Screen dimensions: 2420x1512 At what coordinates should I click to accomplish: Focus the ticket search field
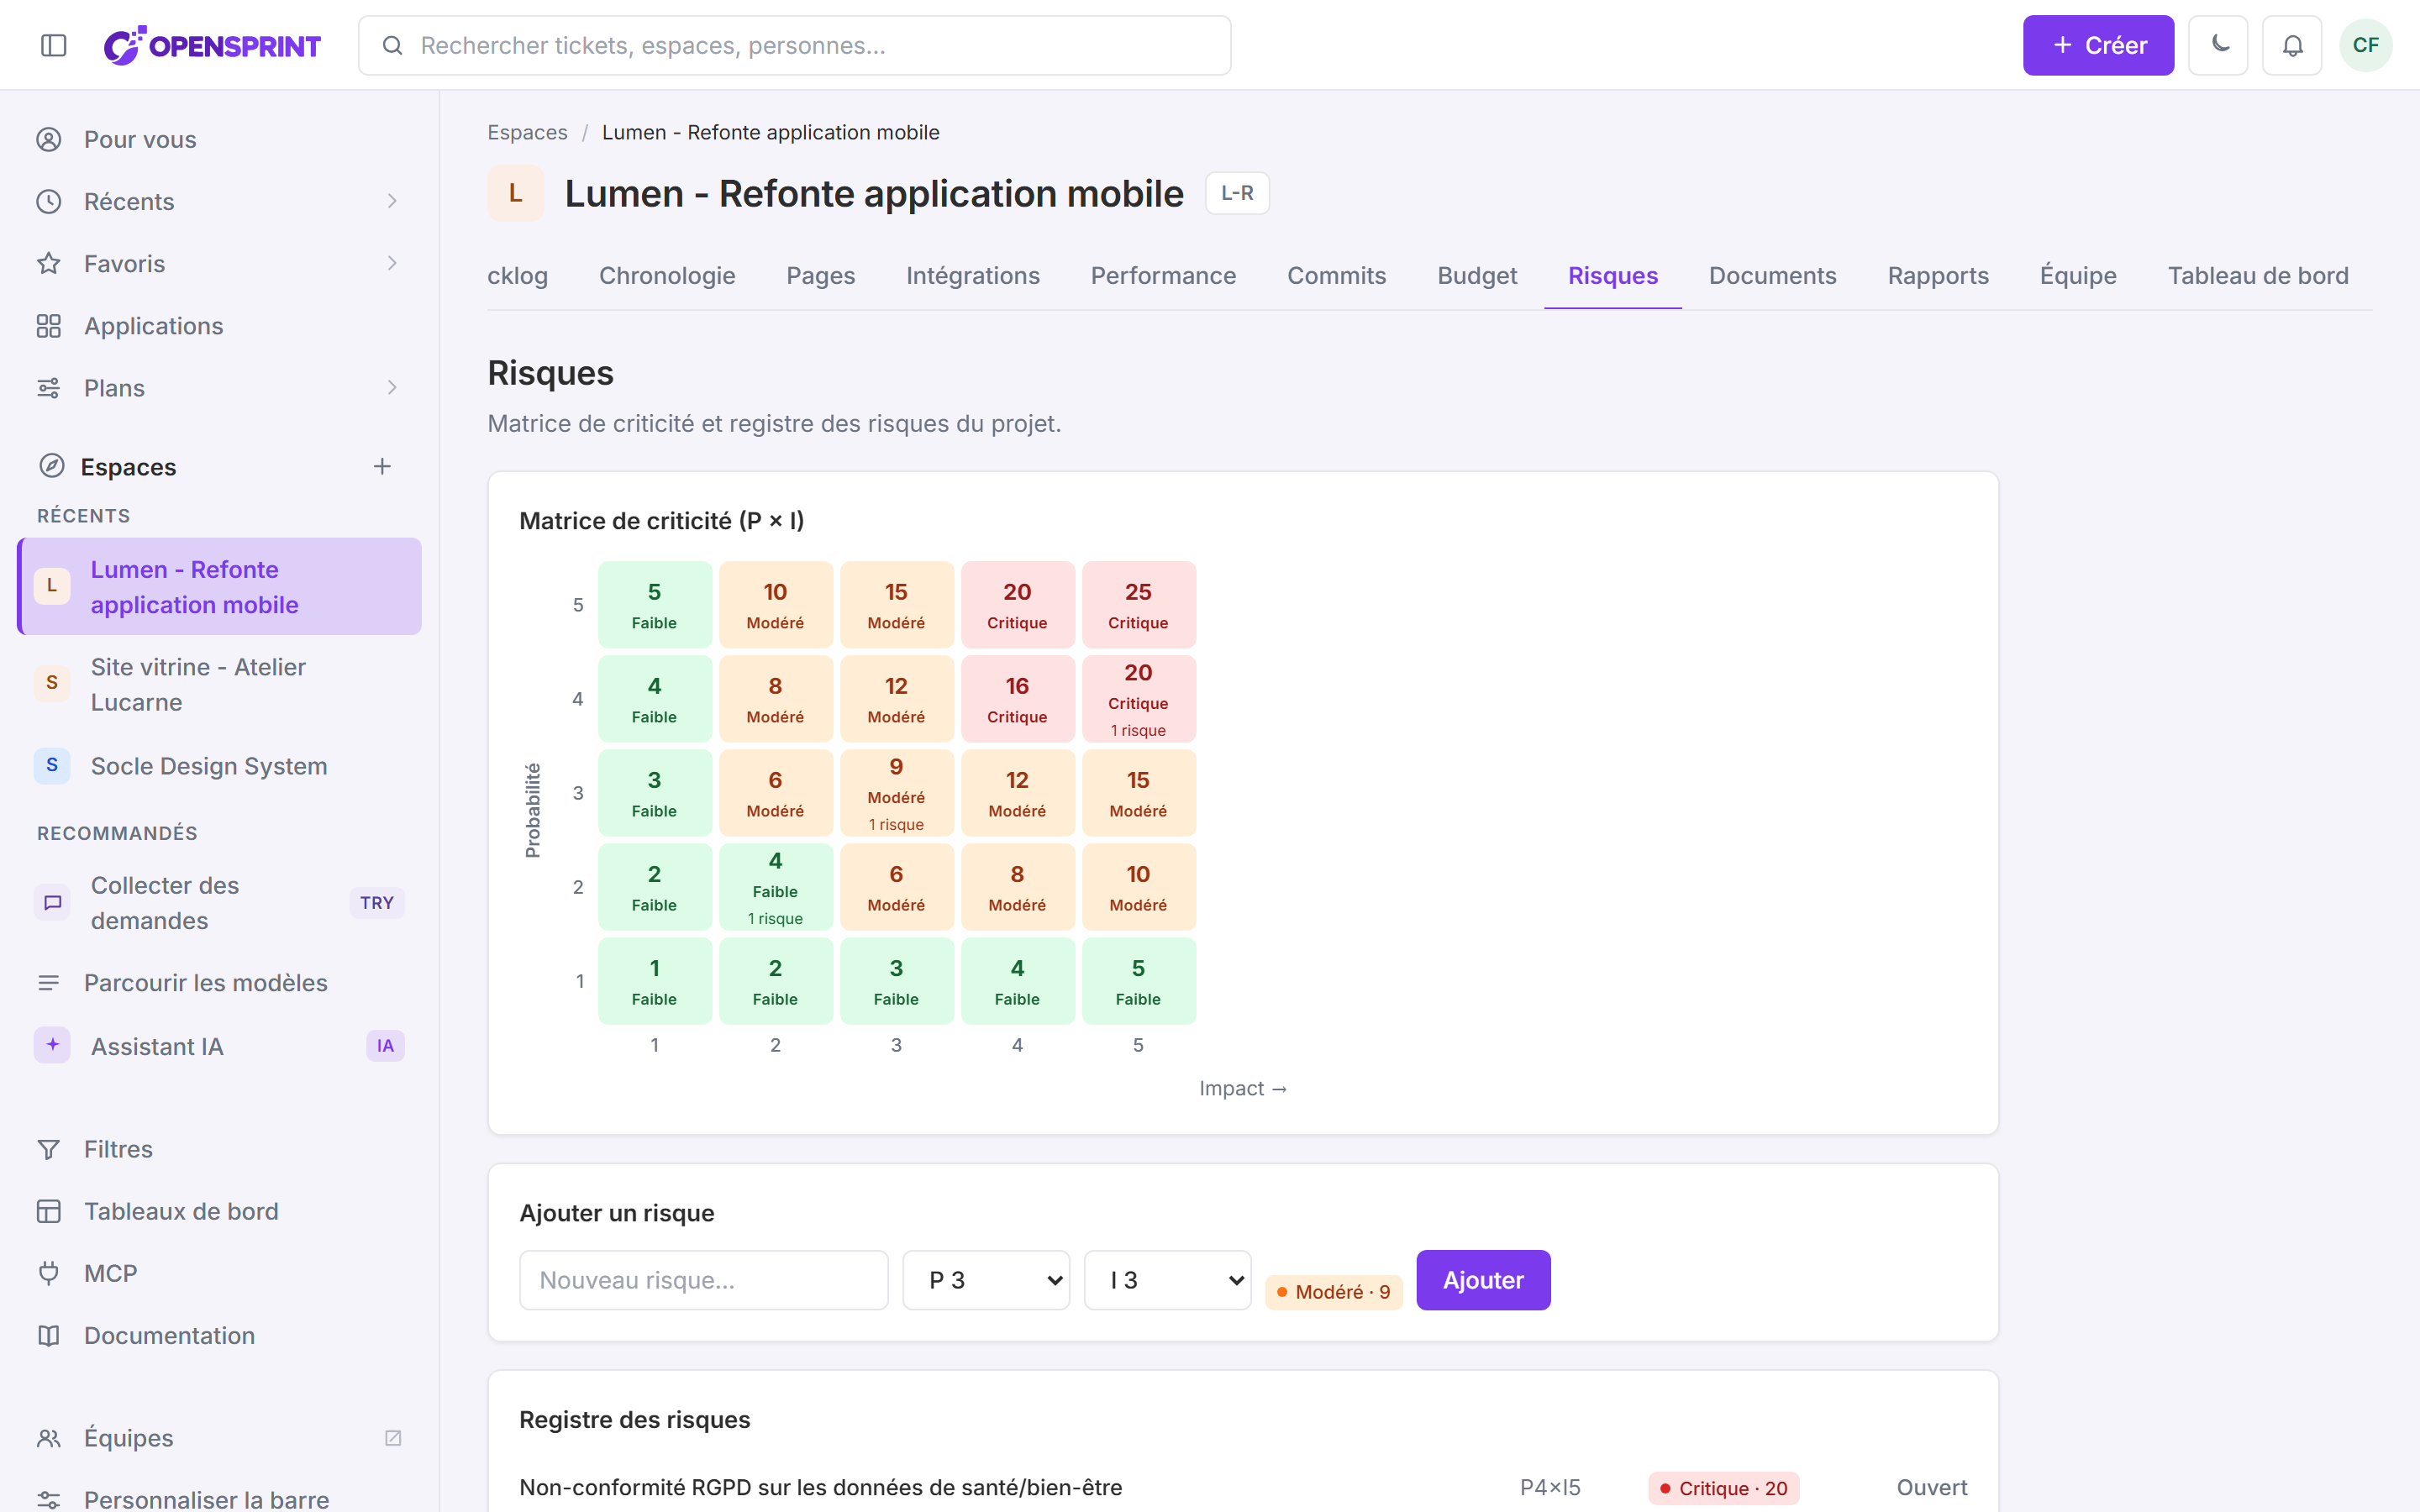(795, 45)
